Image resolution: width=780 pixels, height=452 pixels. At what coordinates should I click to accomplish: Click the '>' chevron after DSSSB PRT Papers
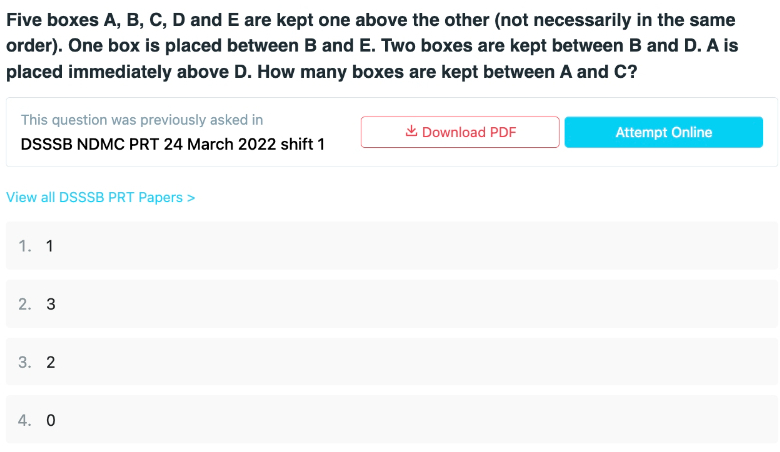pyautogui.click(x=191, y=198)
